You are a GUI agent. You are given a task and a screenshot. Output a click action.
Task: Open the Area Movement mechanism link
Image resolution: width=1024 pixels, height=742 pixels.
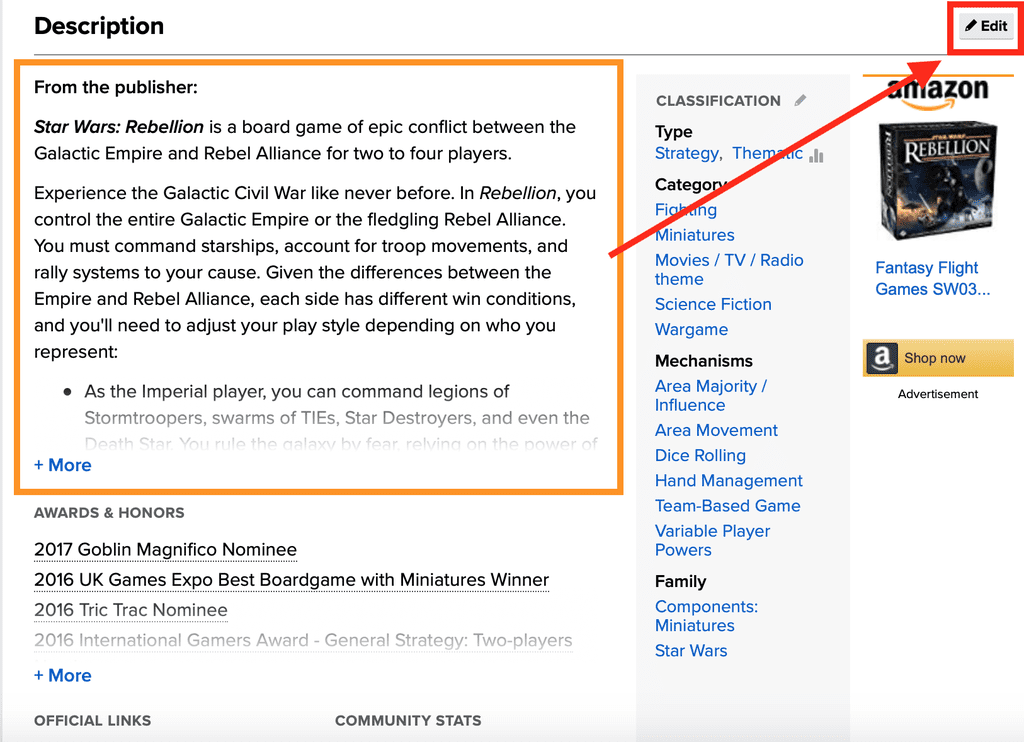click(x=716, y=430)
